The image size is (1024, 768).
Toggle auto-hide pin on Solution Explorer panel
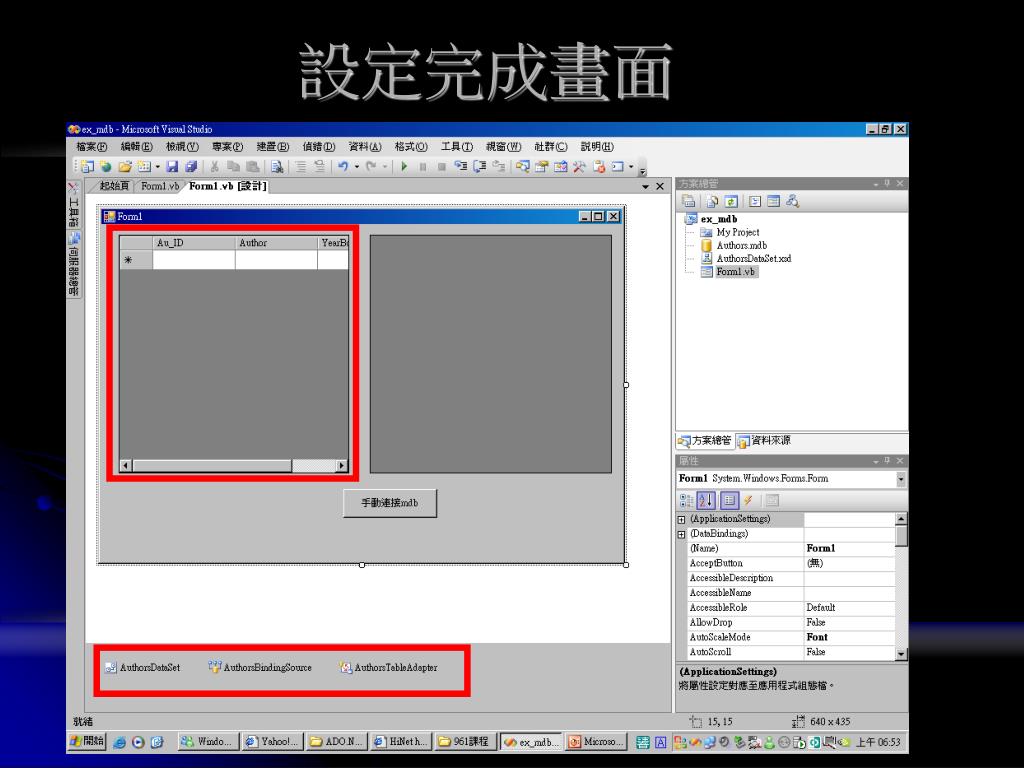click(x=888, y=184)
